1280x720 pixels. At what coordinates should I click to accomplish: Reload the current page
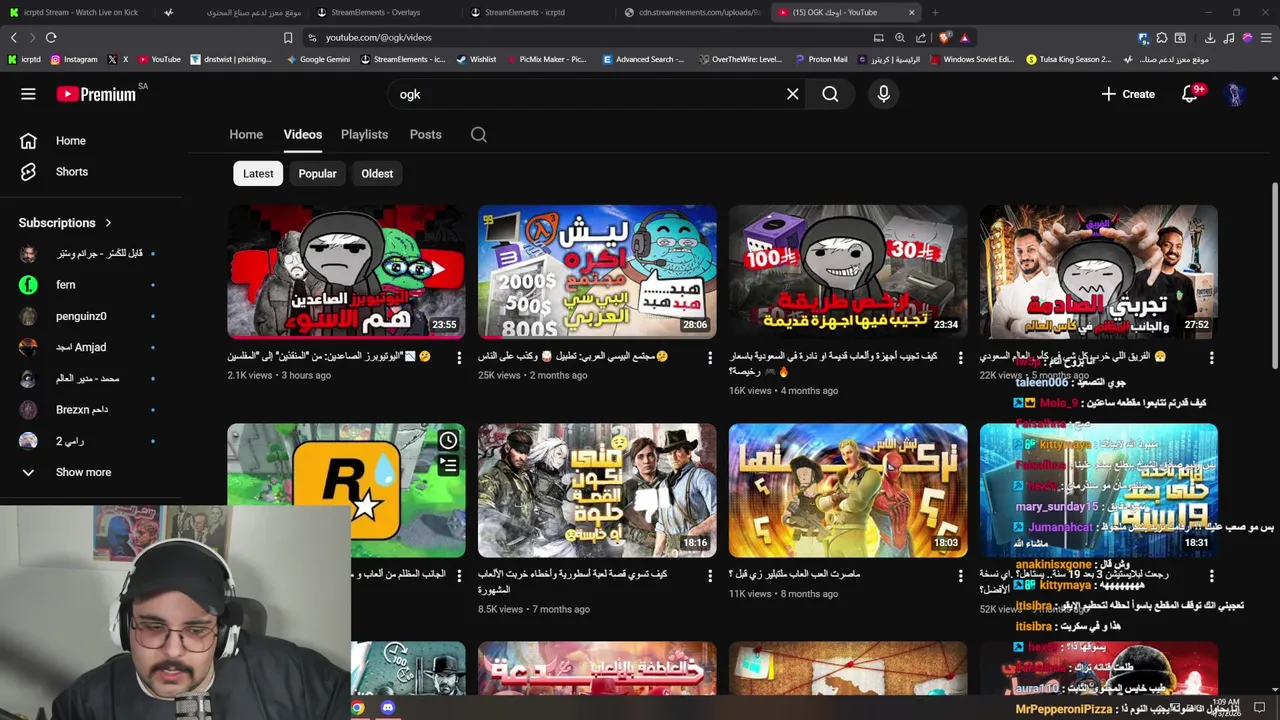(x=51, y=37)
